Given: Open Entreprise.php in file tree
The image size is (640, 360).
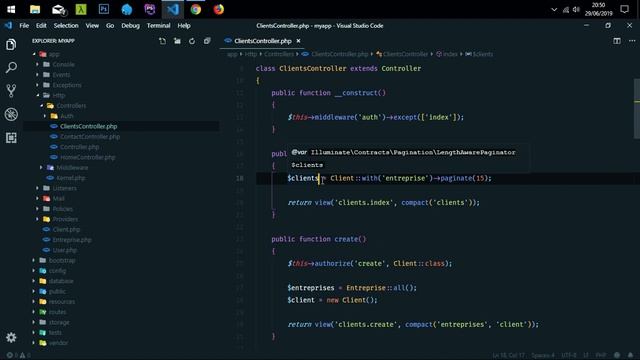Looking at the screenshot, I should pyautogui.click(x=72, y=240).
